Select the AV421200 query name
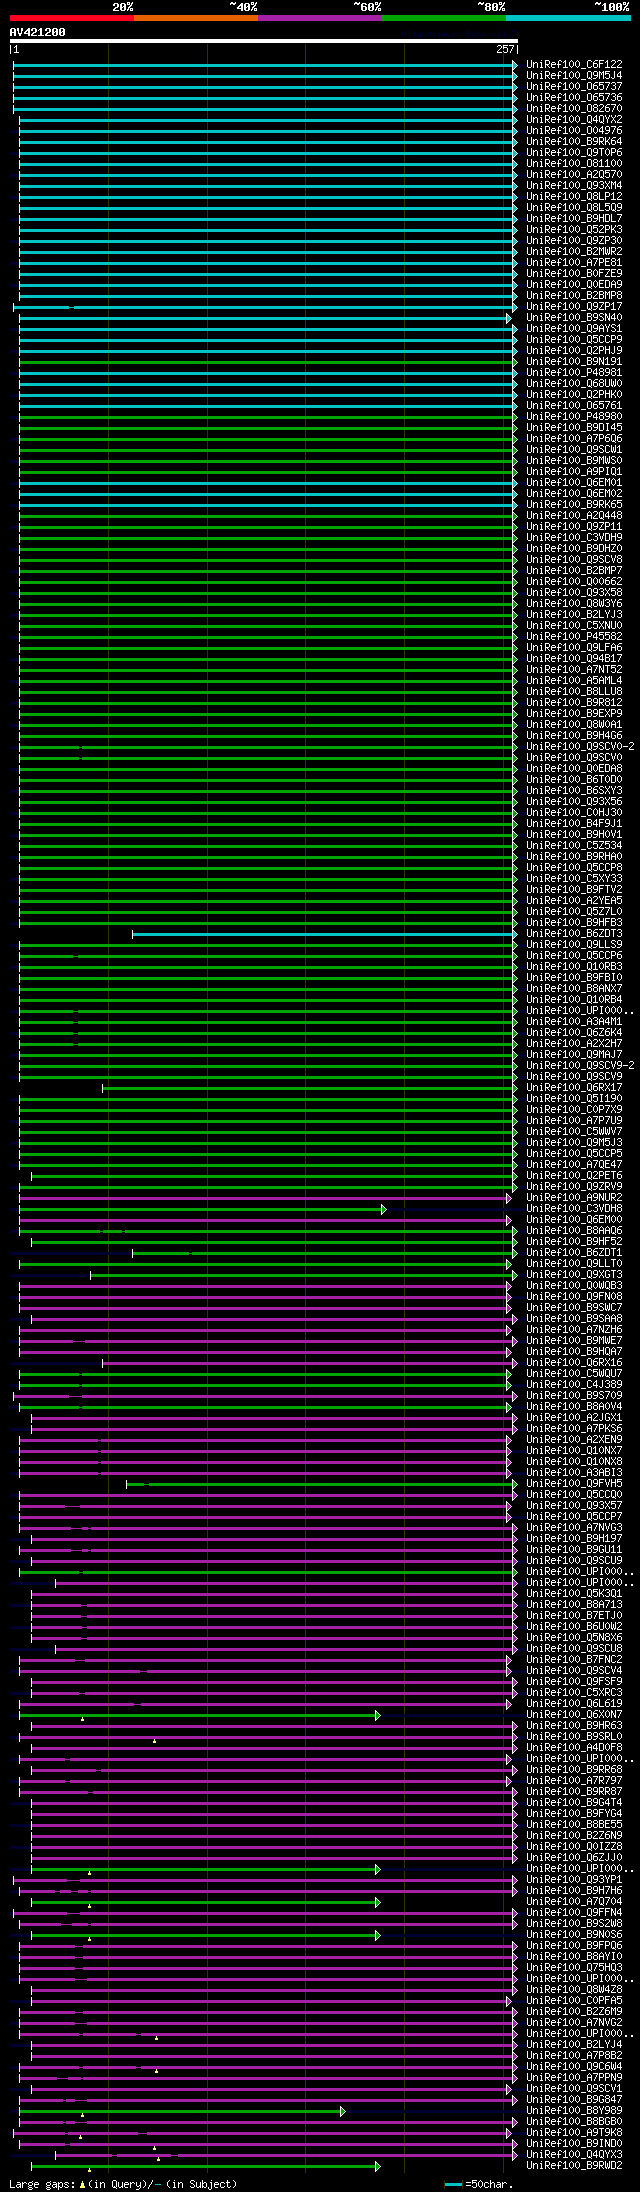Screen dimensions: 640x2192 click(38, 32)
